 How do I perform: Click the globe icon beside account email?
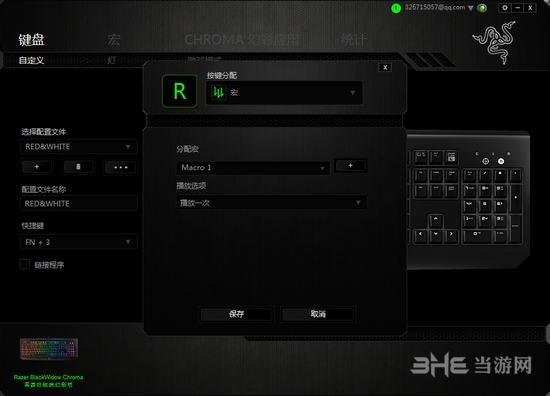coord(482,8)
